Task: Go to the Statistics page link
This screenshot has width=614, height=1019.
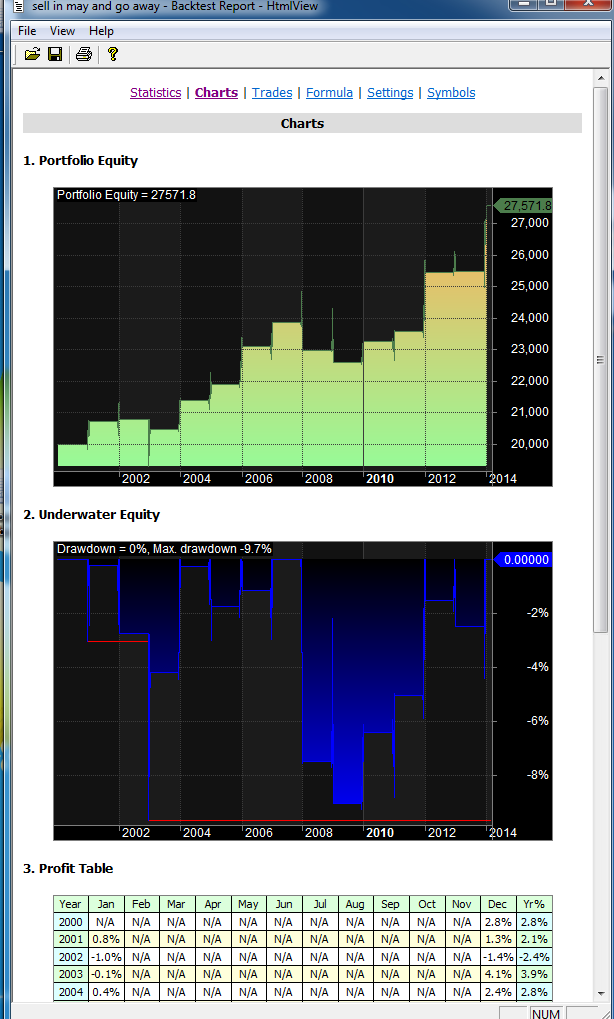Action: [155, 92]
